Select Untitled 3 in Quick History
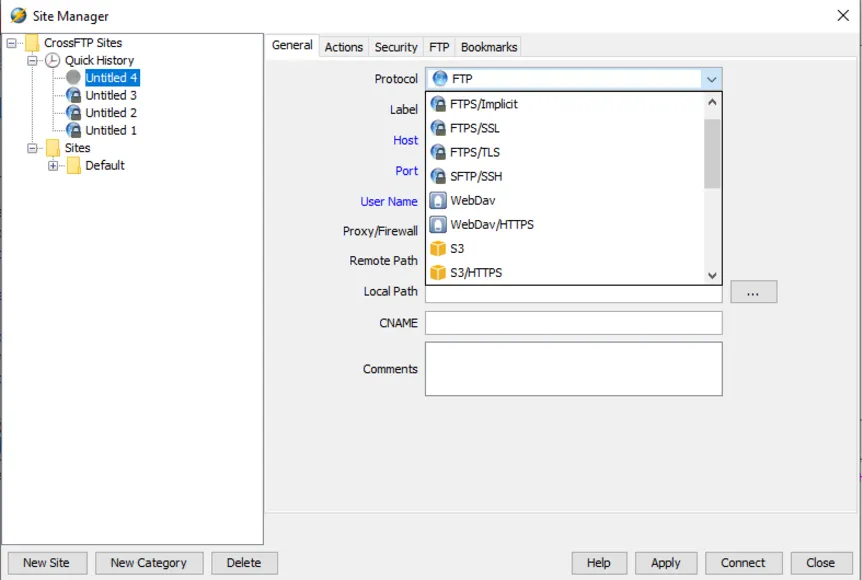The height and width of the screenshot is (580, 862). pos(111,95)
